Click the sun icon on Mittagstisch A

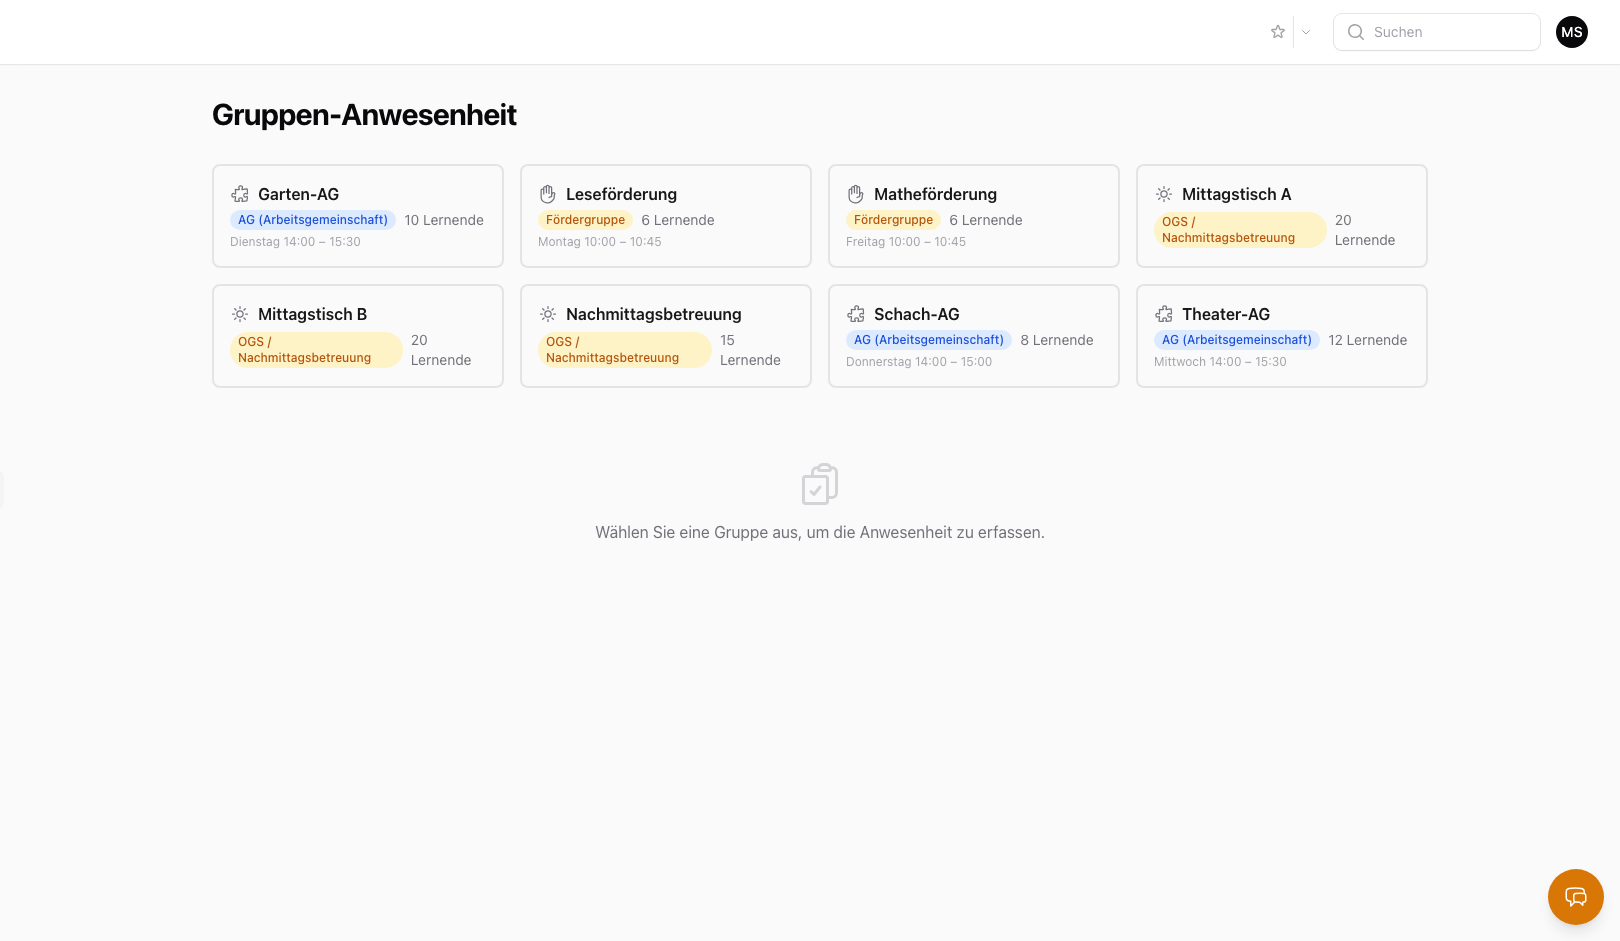tap(1164, 194)
